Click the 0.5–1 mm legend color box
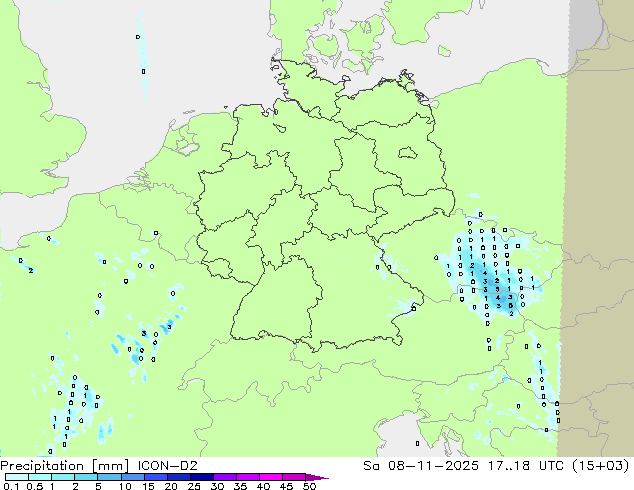The height and width of the screenshot is (490, 634). coord(40,477)
